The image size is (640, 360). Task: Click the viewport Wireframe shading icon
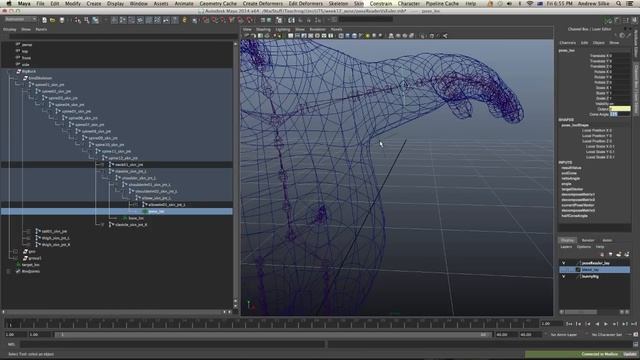coord(341,36)
